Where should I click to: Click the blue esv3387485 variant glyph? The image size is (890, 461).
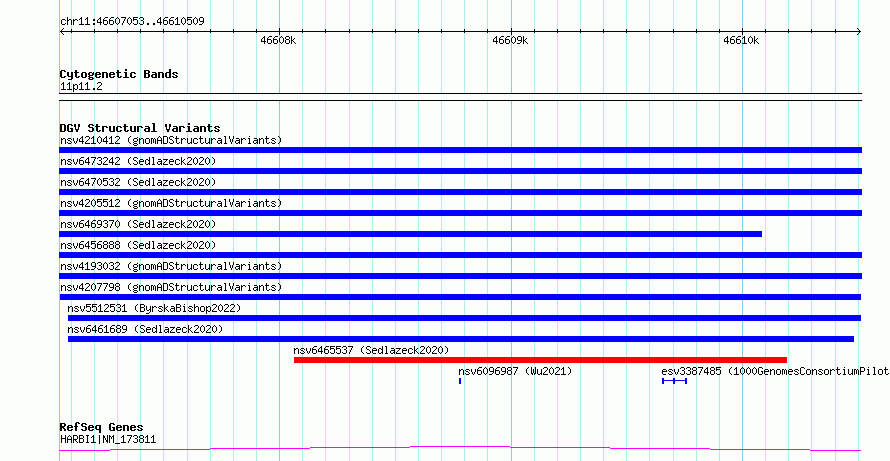[674, 381]
